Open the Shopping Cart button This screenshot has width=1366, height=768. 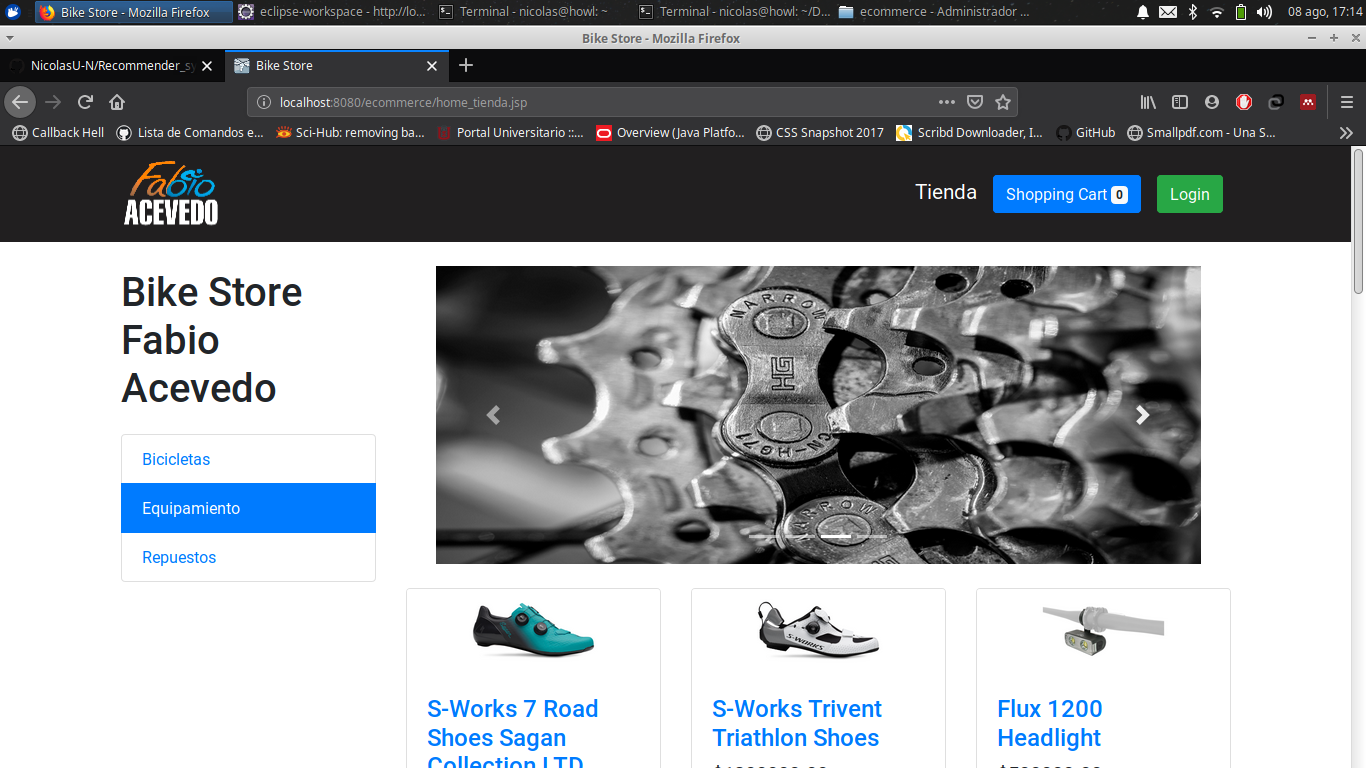[x=1067, y=194]
